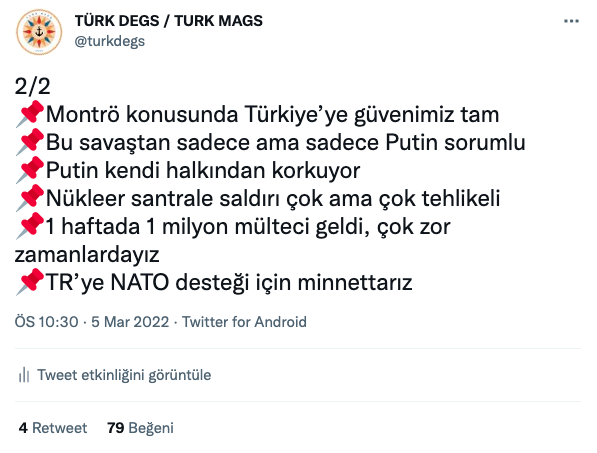Click pushpin emoji before TR'ye NATO line
This screenshot has width=597, height=453.
(x=30, y=282)
